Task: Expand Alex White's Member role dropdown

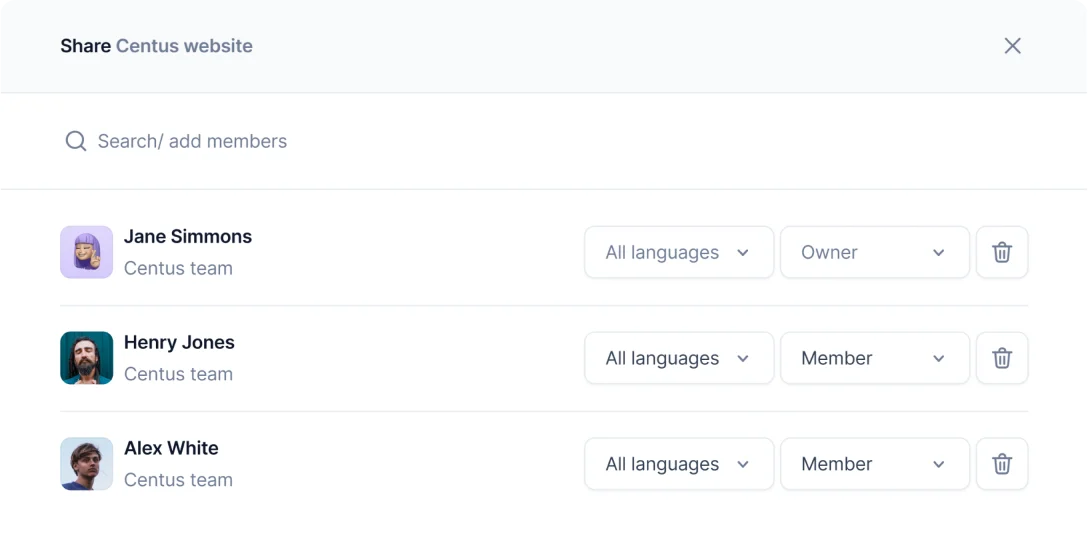Action: click(x=874, y=464)
